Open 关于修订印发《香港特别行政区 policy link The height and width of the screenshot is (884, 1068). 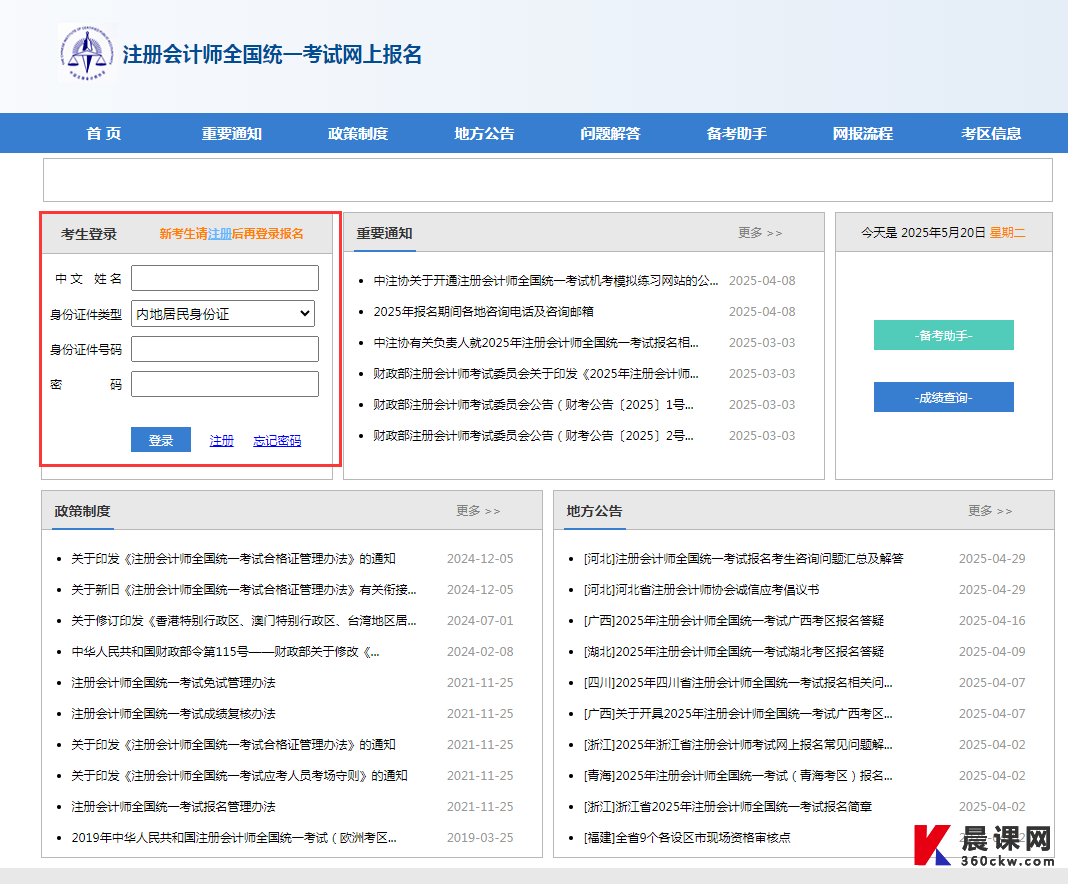pos(244,621)
